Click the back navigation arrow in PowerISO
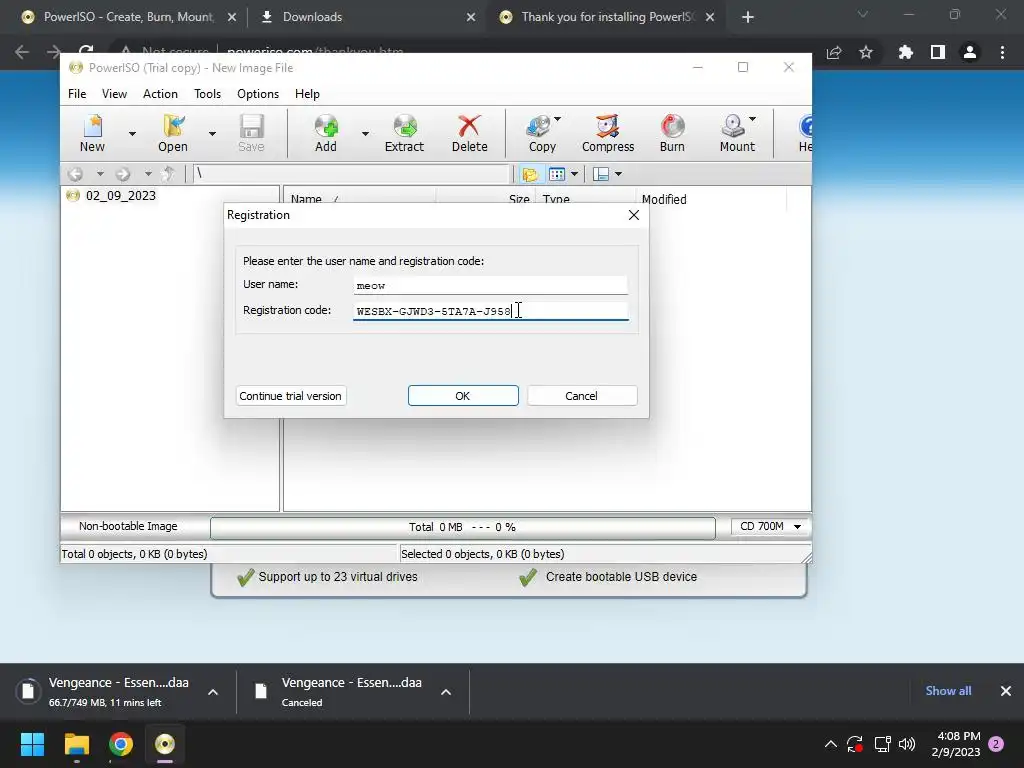This screenshot has width=1024, height=768. [x=76, y=174]
